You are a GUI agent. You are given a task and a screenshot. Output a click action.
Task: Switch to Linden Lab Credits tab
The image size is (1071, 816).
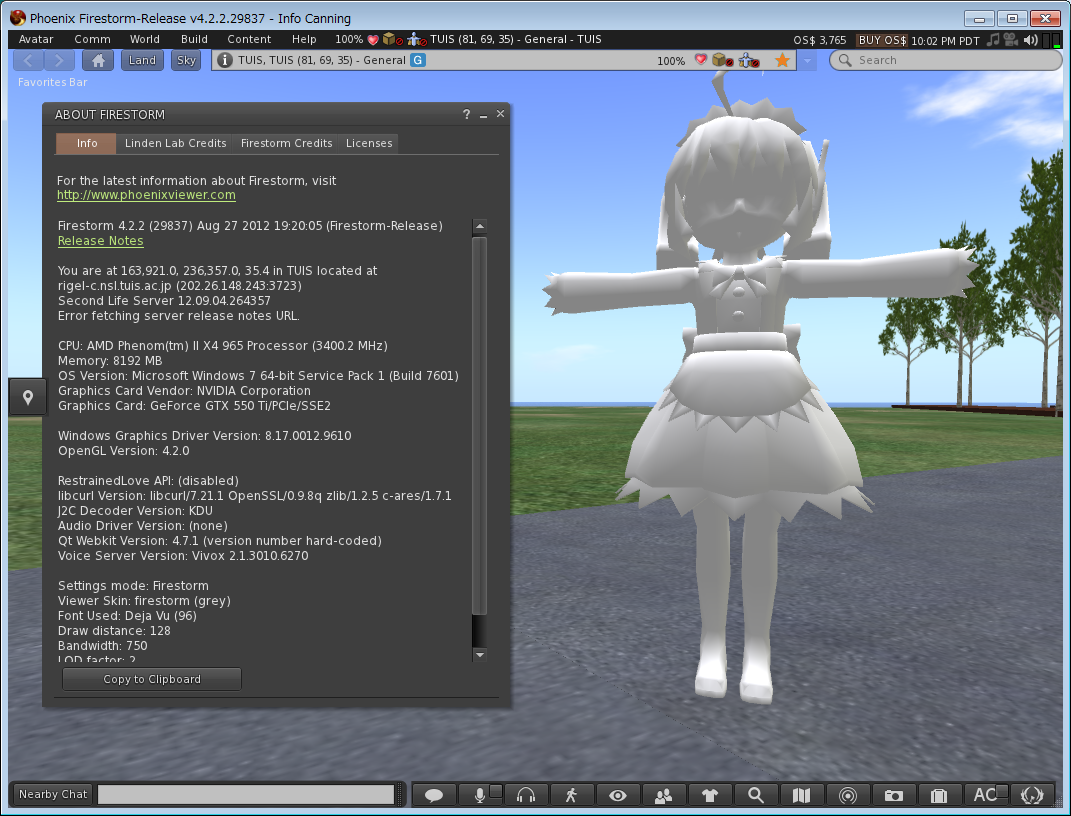175,143
